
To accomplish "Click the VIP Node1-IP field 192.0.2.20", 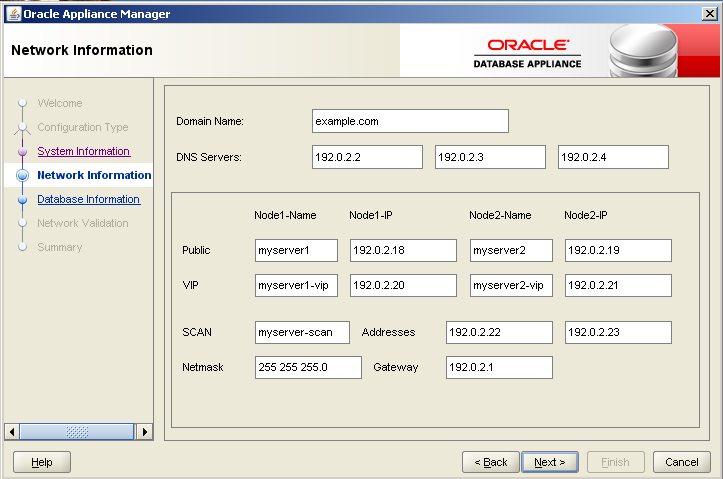I will [x=403, y=285].
